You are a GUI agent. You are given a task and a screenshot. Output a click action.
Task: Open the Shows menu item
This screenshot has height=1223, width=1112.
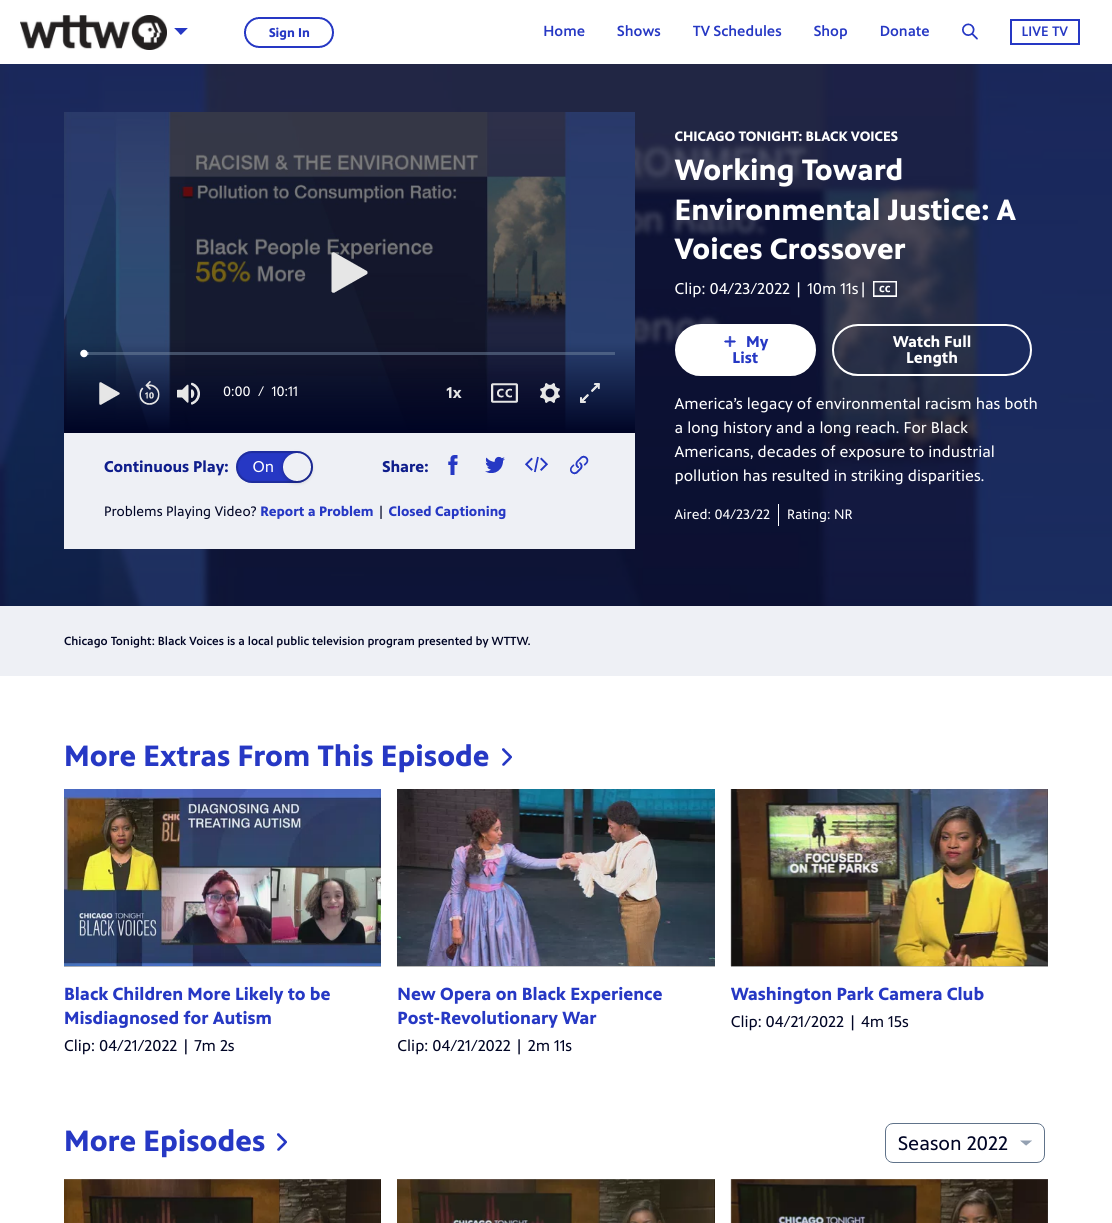pyautogui.click(x=639, y=31)
